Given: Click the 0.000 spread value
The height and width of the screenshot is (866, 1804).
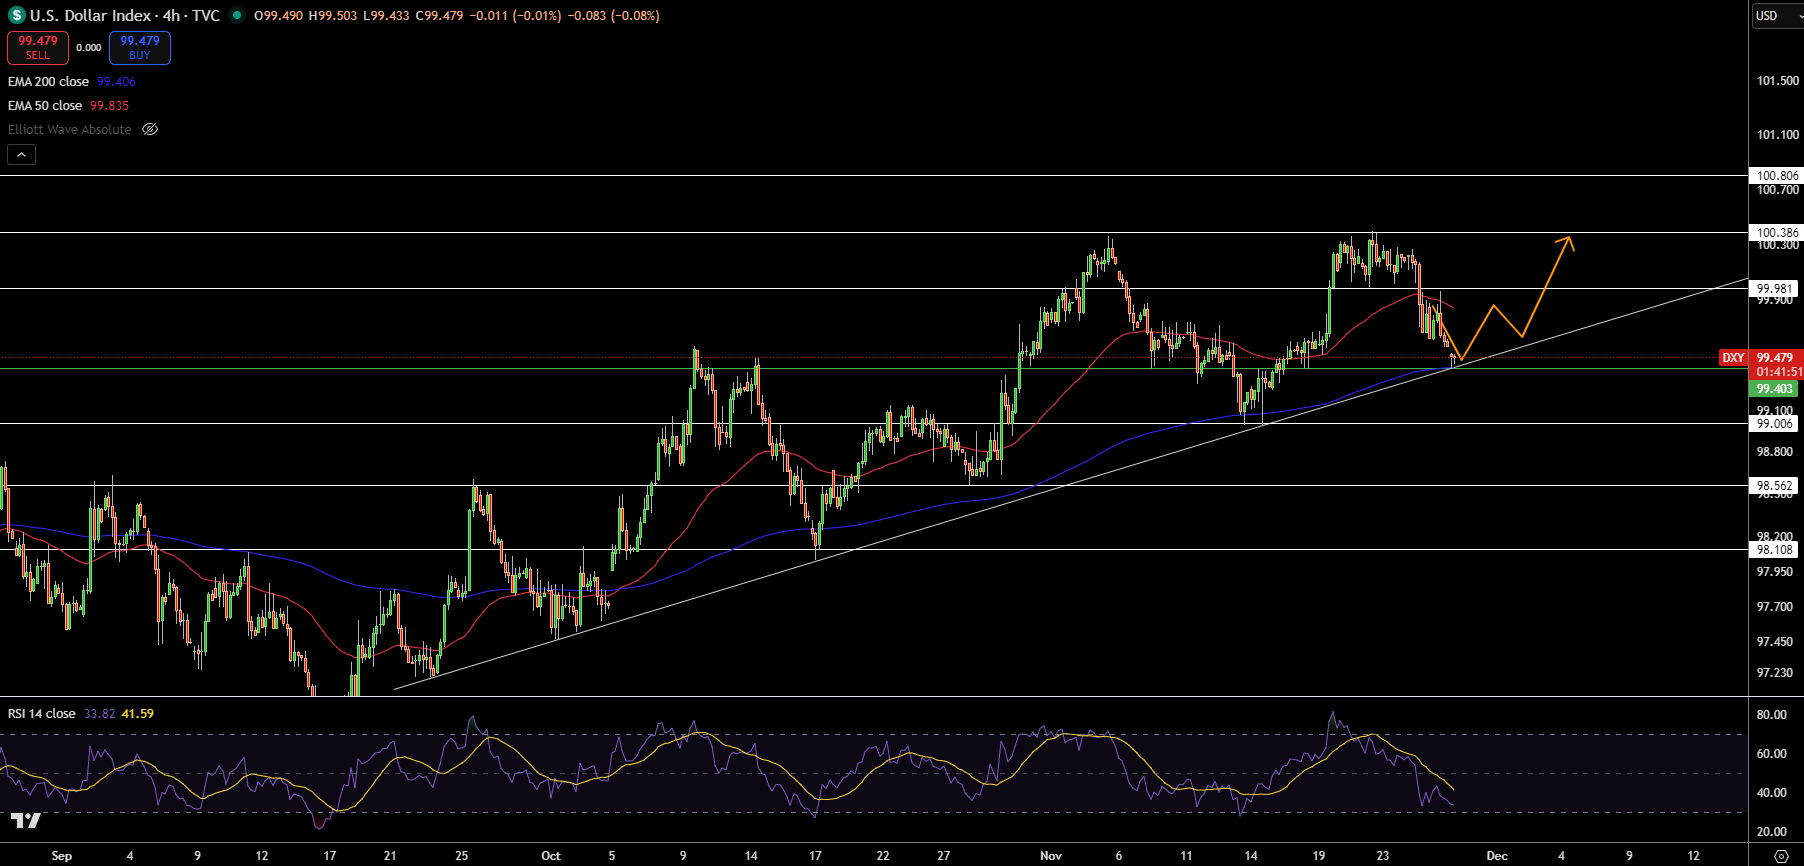Looking at the screenshot, I should click(89, 48).
